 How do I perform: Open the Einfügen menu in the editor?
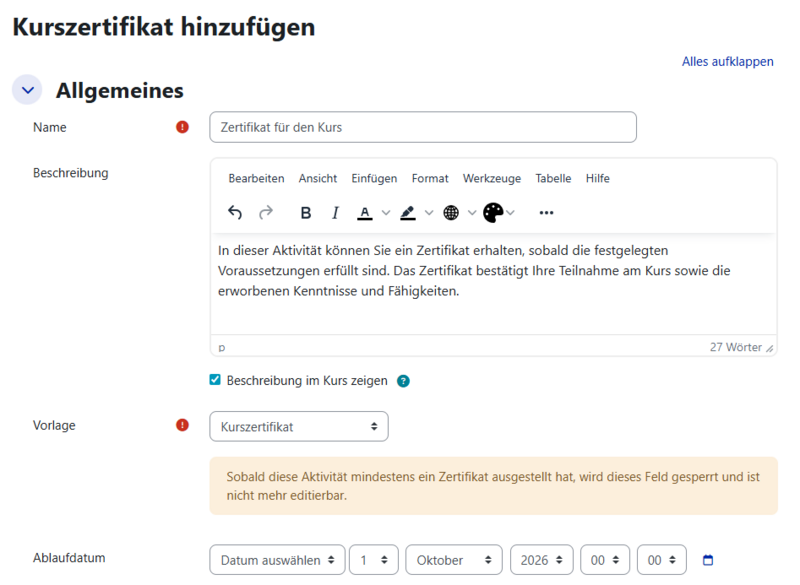(373, 178)
